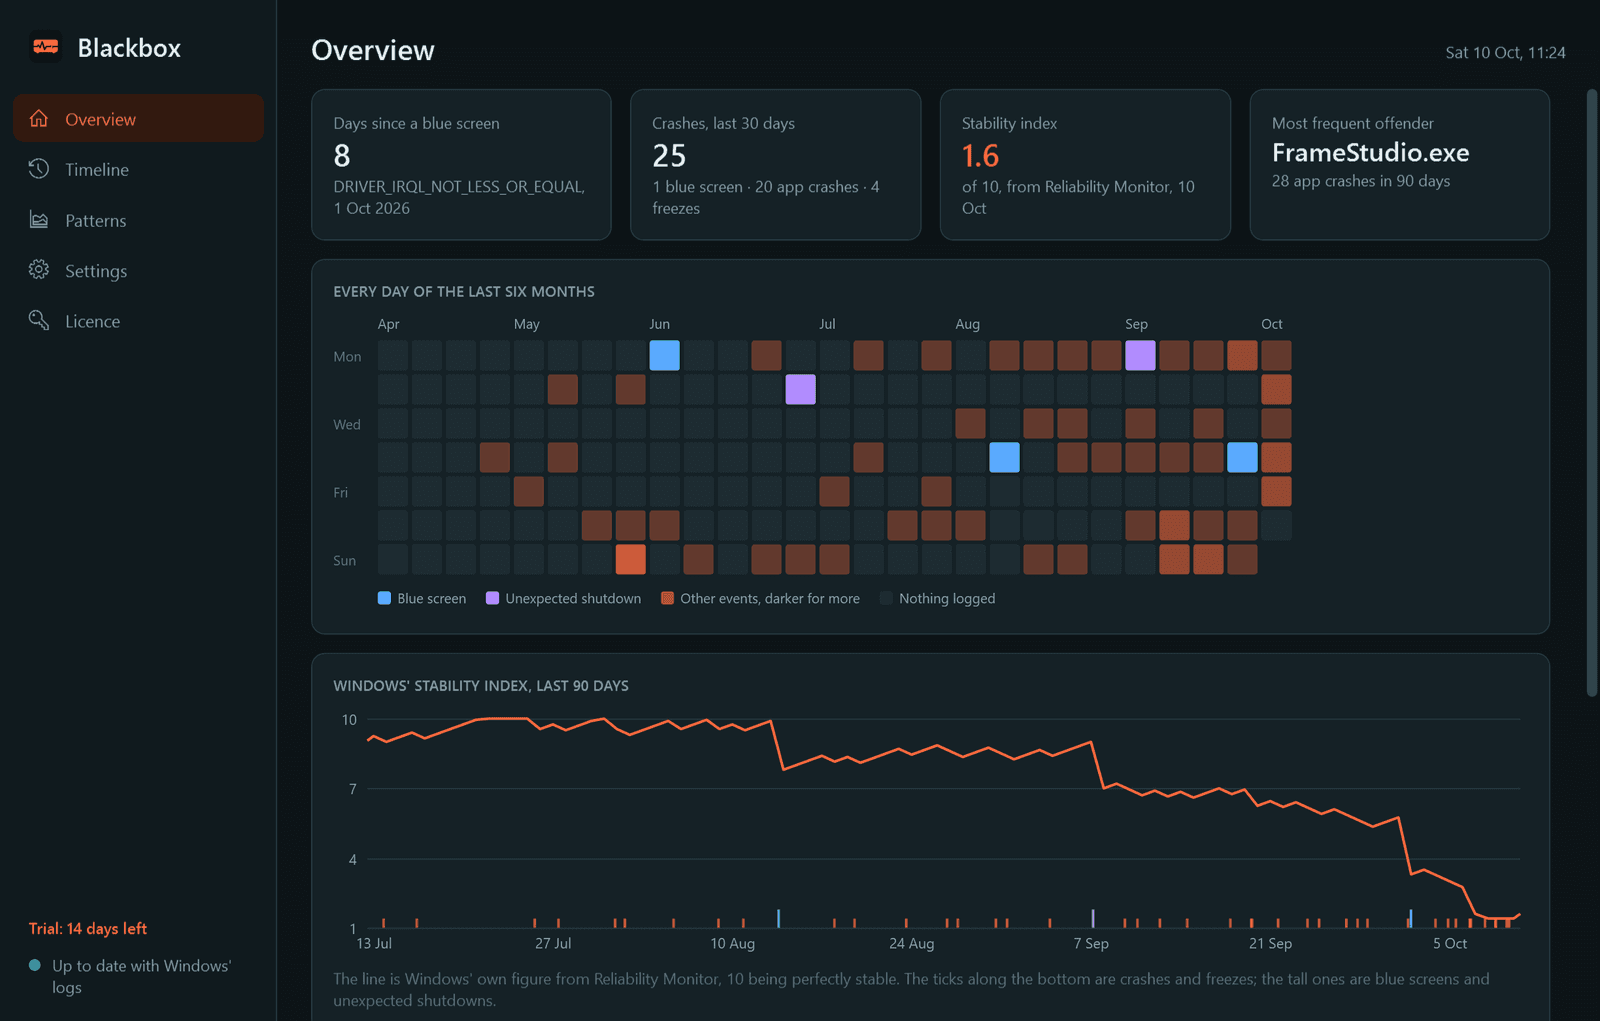This screenshot has width=1600, height=1021.
Task: Click the Other events legend swatch
Action: pos(667,598)
